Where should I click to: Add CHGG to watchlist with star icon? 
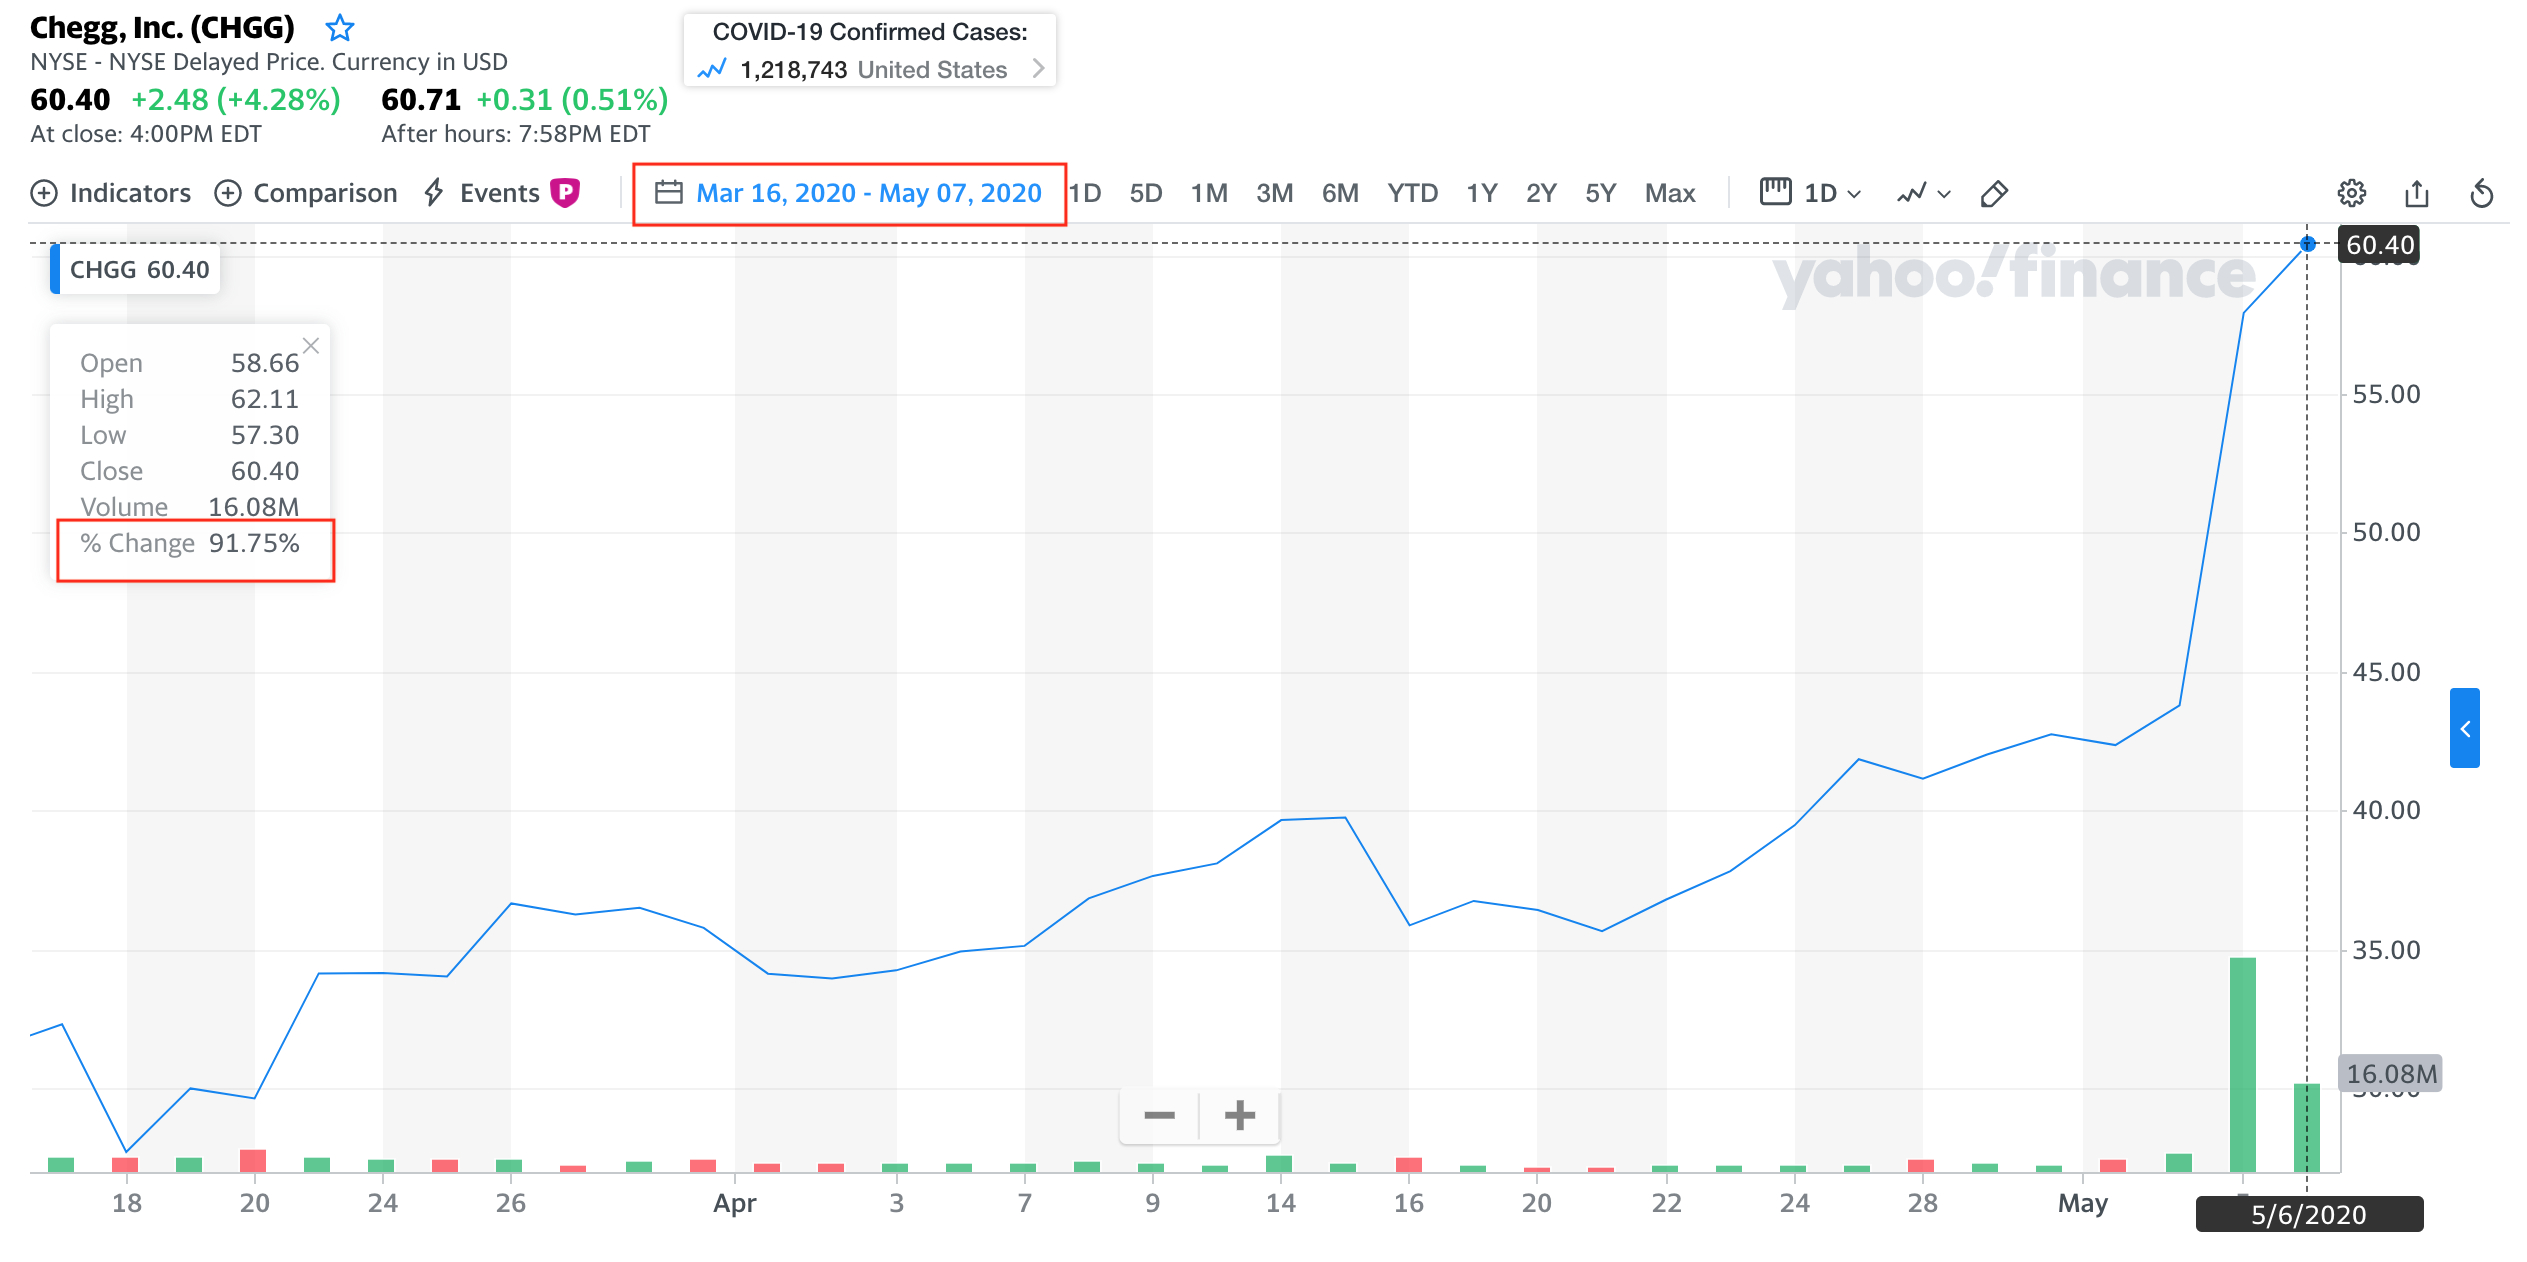[x=340, y=27]
